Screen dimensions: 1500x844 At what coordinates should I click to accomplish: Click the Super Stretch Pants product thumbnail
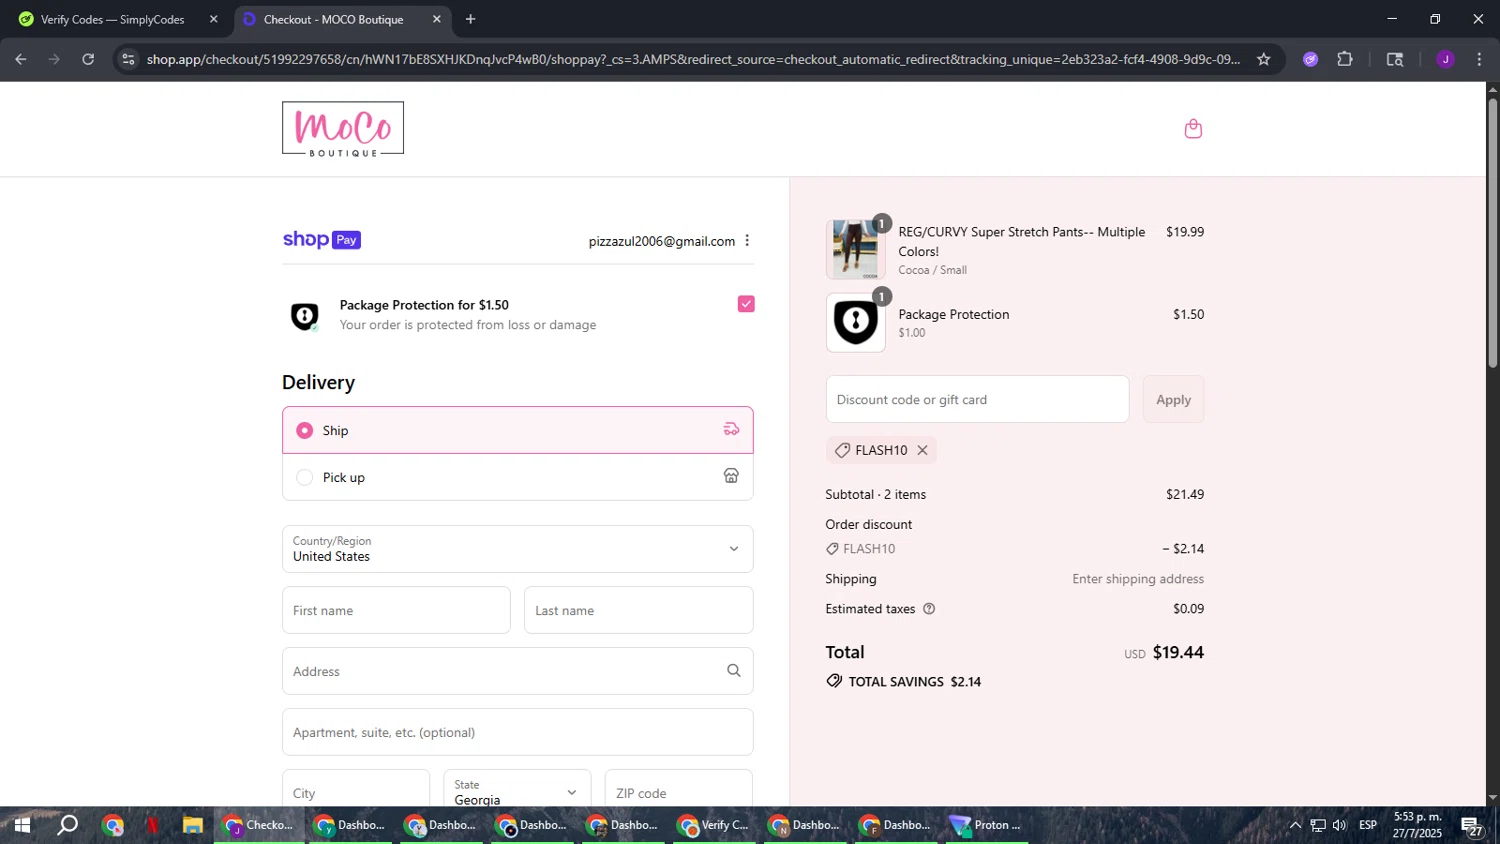pyautogui.click(x=856, y=249)
